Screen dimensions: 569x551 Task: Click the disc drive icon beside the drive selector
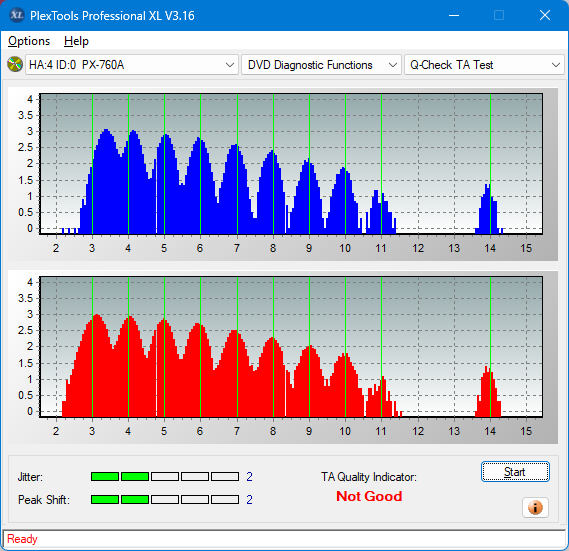[15, 65]
